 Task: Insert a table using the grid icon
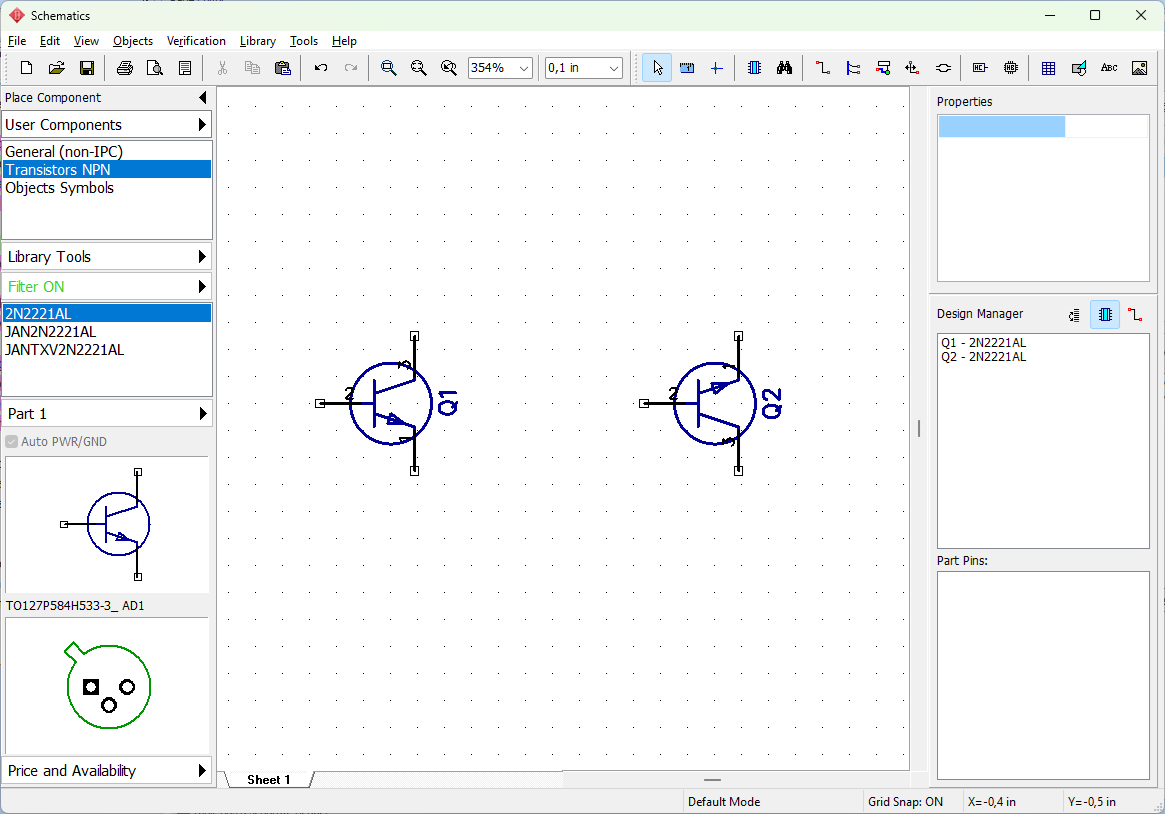(x=1048, y=68)
